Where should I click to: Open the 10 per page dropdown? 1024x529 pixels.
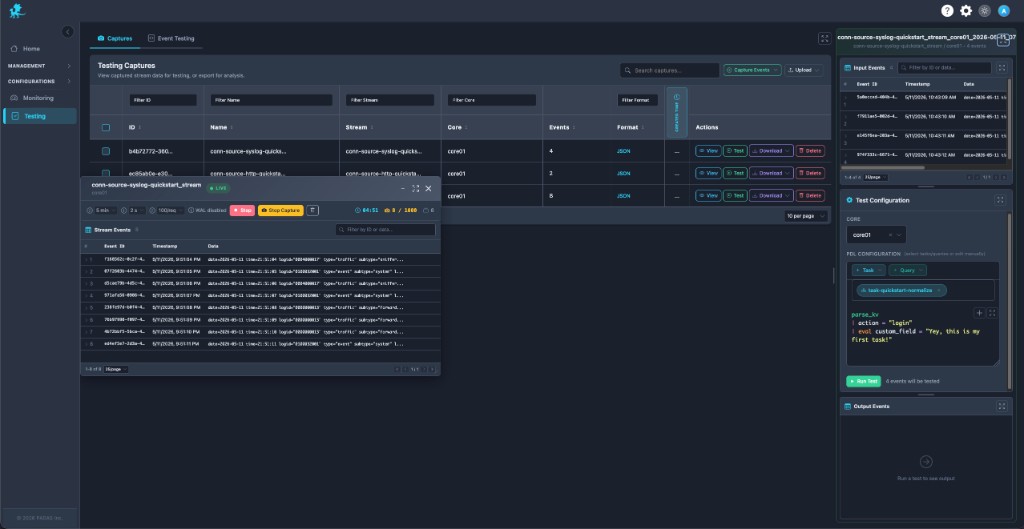(806, 216)
